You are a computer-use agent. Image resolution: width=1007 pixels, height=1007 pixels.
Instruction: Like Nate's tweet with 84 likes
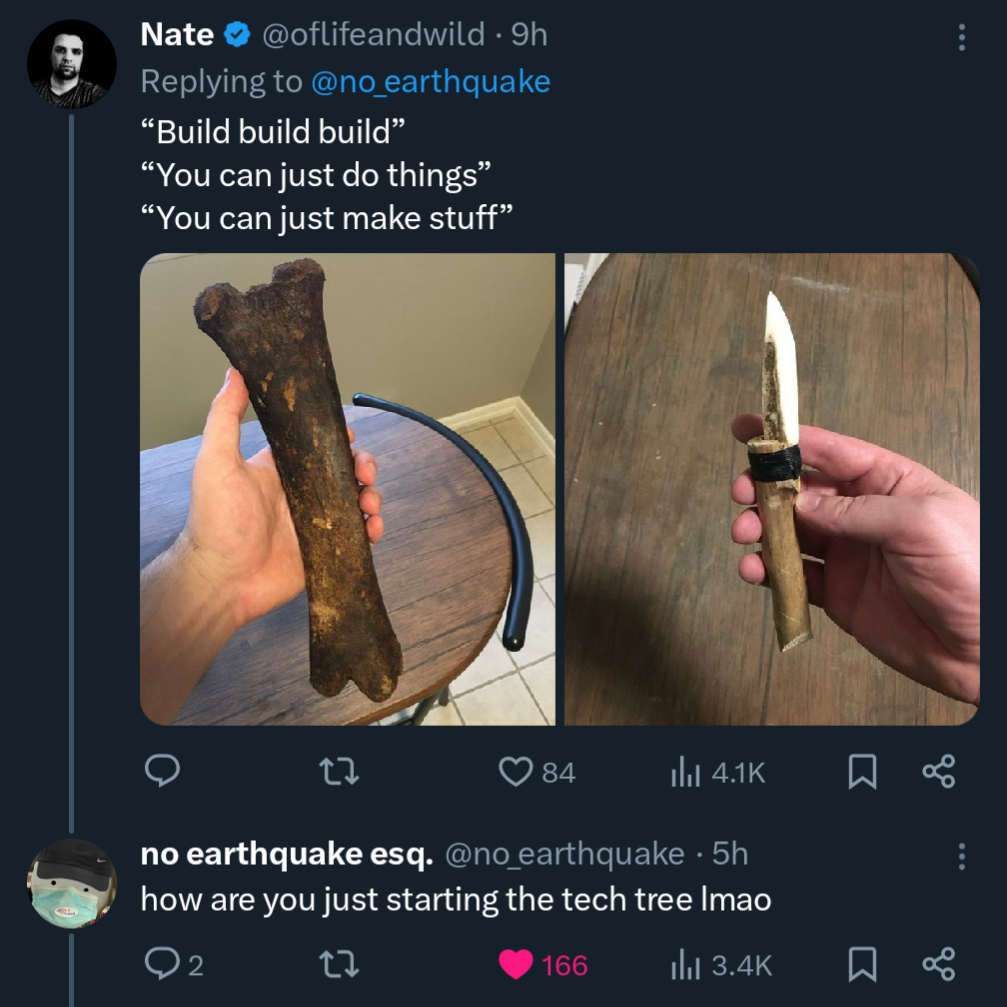537,772
